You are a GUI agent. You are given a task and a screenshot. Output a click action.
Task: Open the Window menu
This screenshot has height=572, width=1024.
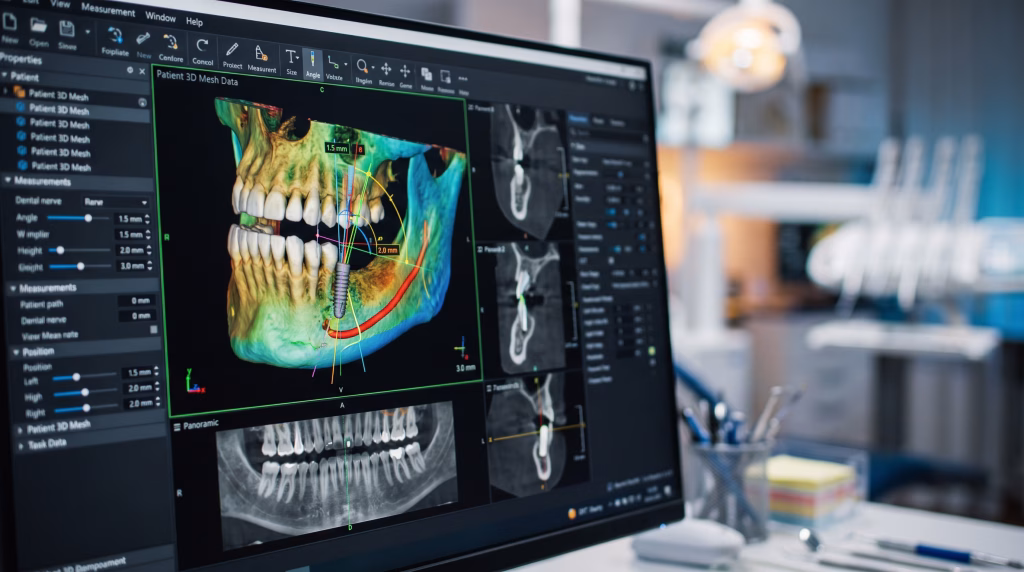click(160, 16)
